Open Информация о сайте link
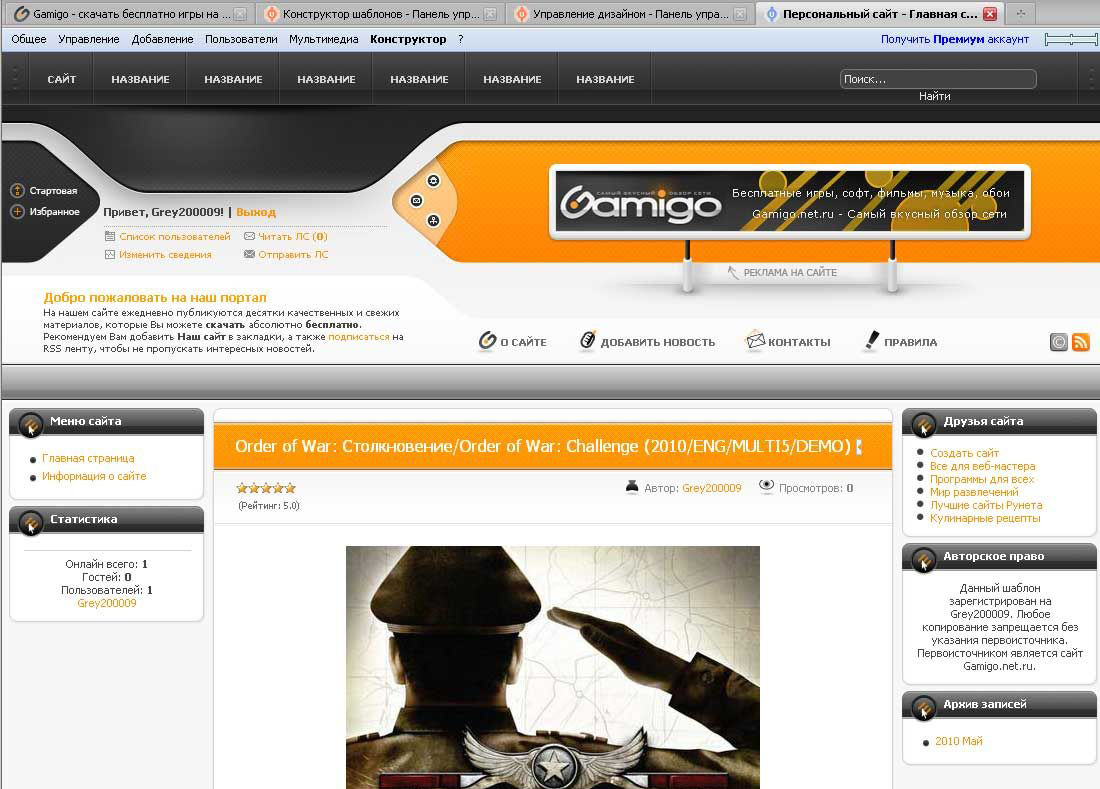Screen dimensions: 1100x789 [x=94, y=476]
